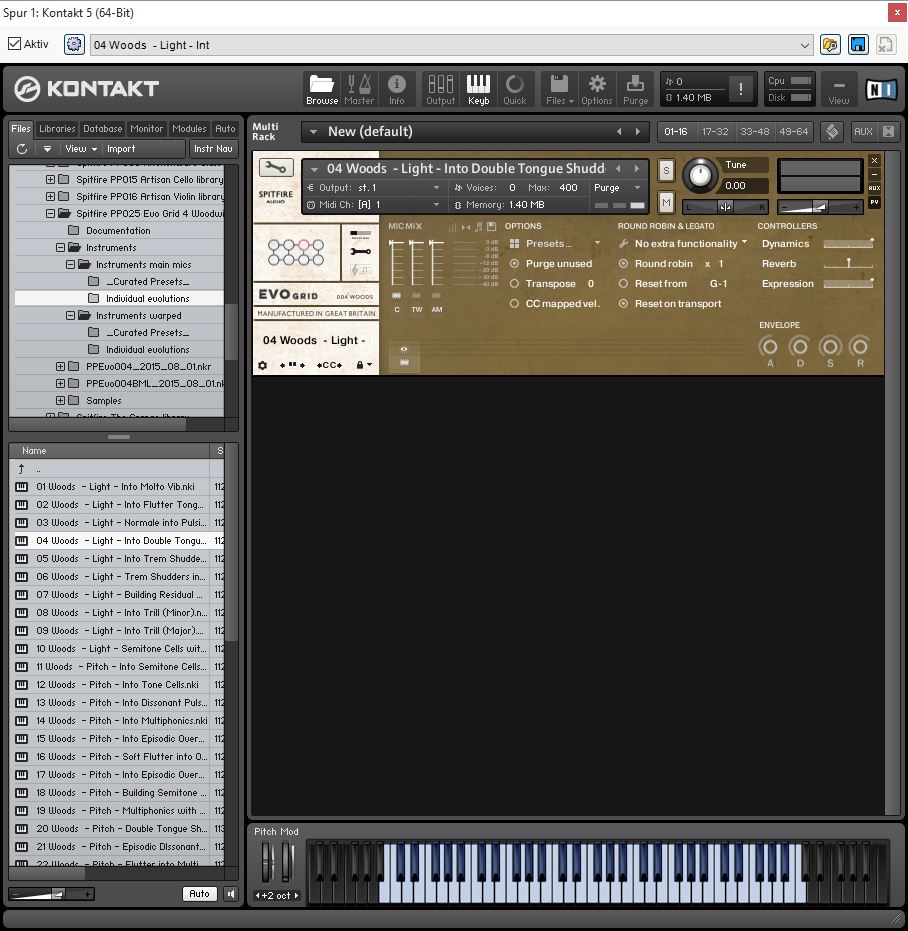The width and height of the screenshot is (908, 931).
Task: Switch to the Libraries tab
Action: coord(57,128)
